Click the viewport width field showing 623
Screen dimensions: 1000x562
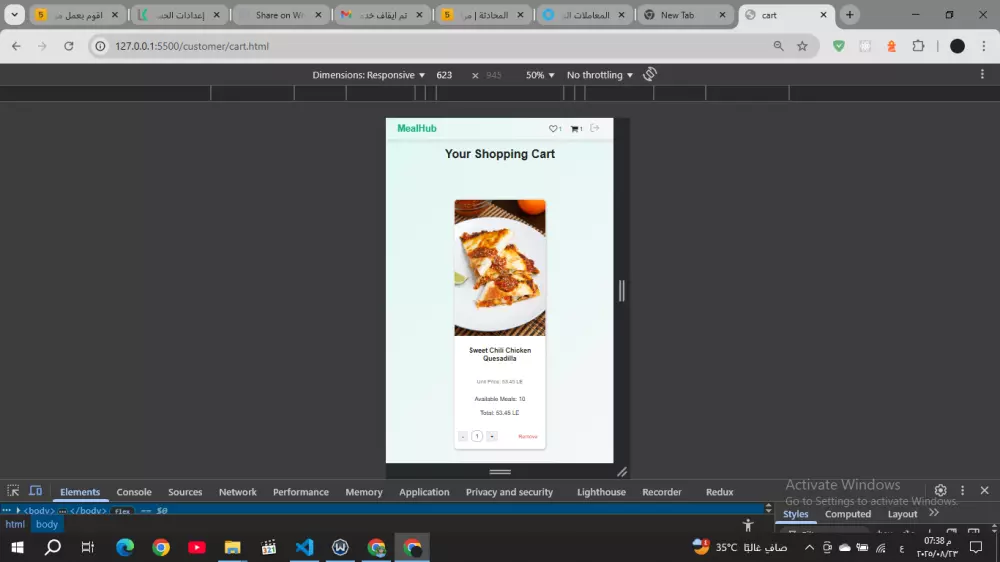(445, 75)
